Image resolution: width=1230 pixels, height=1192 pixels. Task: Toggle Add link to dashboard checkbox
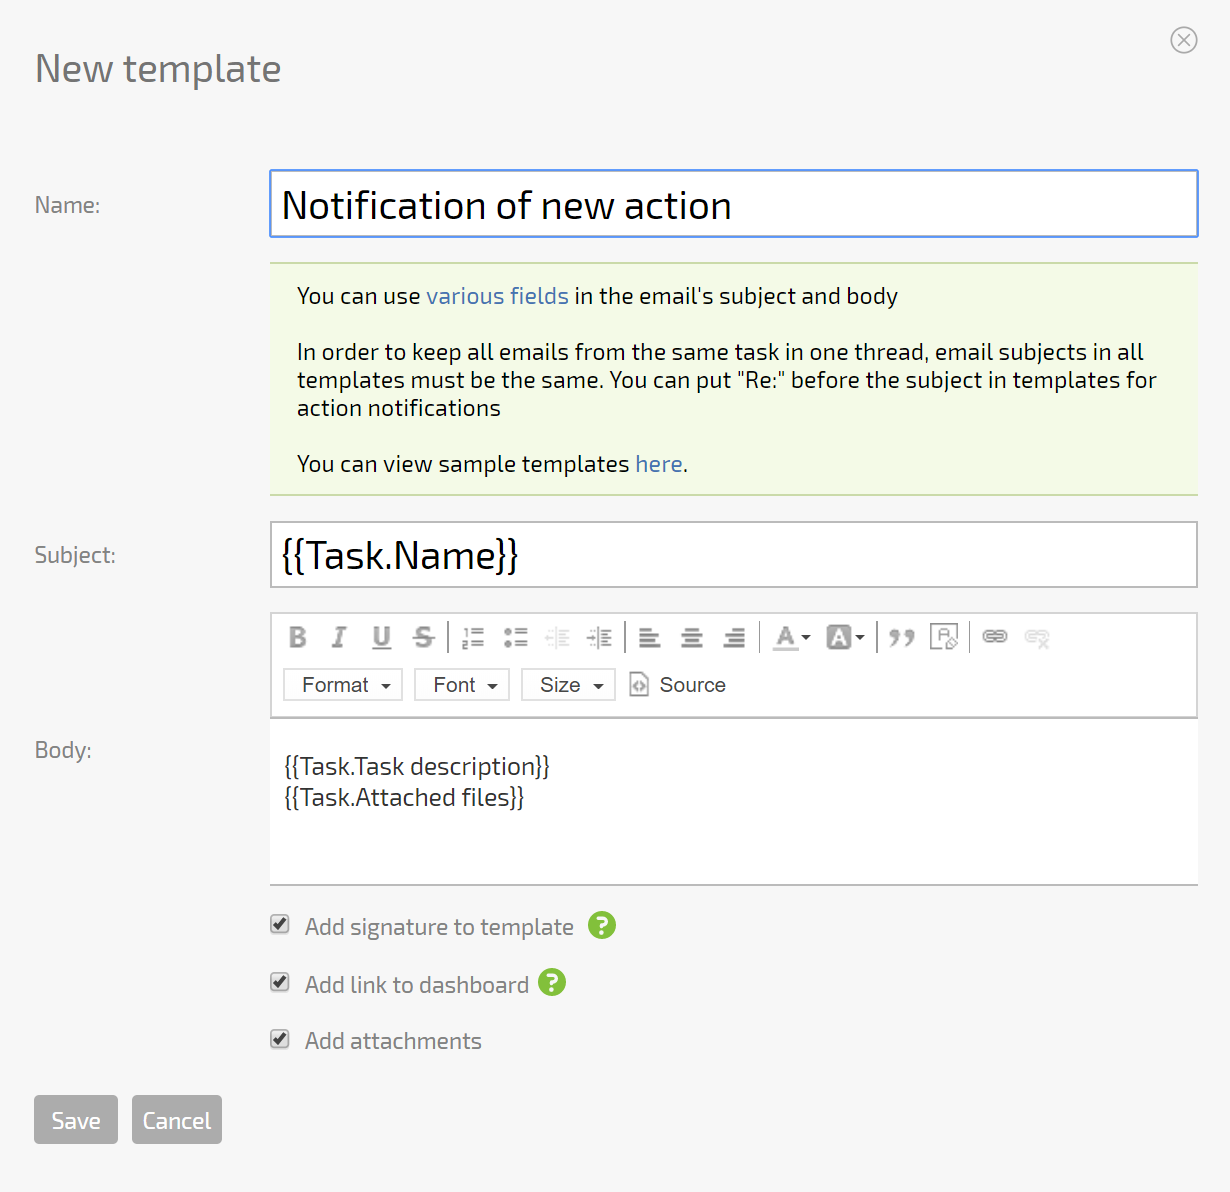[x=280, y=983]
